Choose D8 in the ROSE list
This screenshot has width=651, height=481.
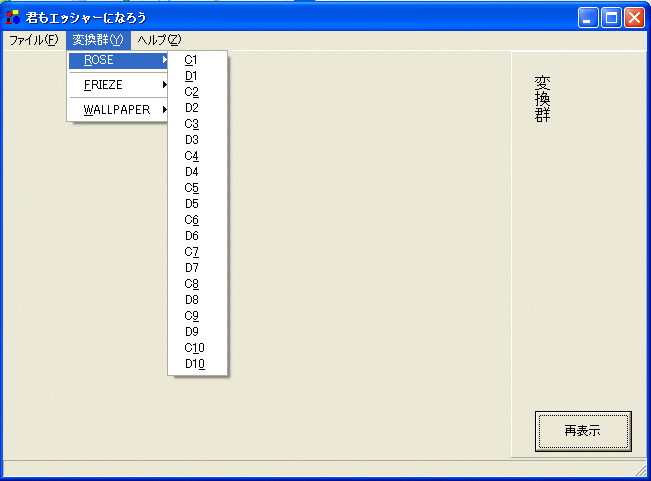pyautogui.click(x=198, y=300)
